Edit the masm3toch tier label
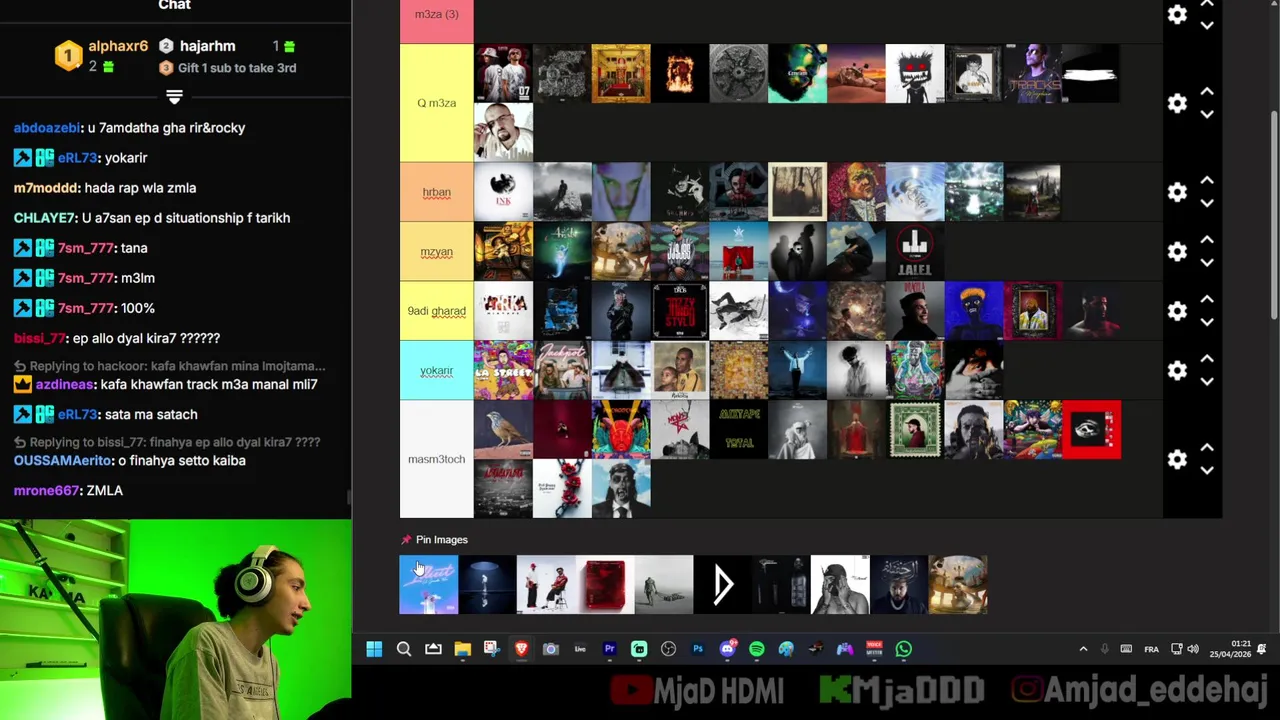 click(x=436, y=459)
